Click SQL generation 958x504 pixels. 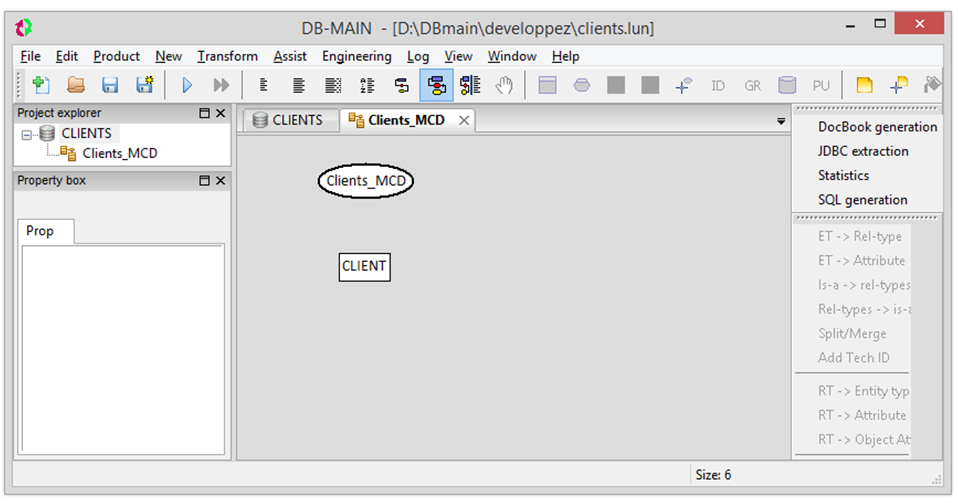coord(862,200)
